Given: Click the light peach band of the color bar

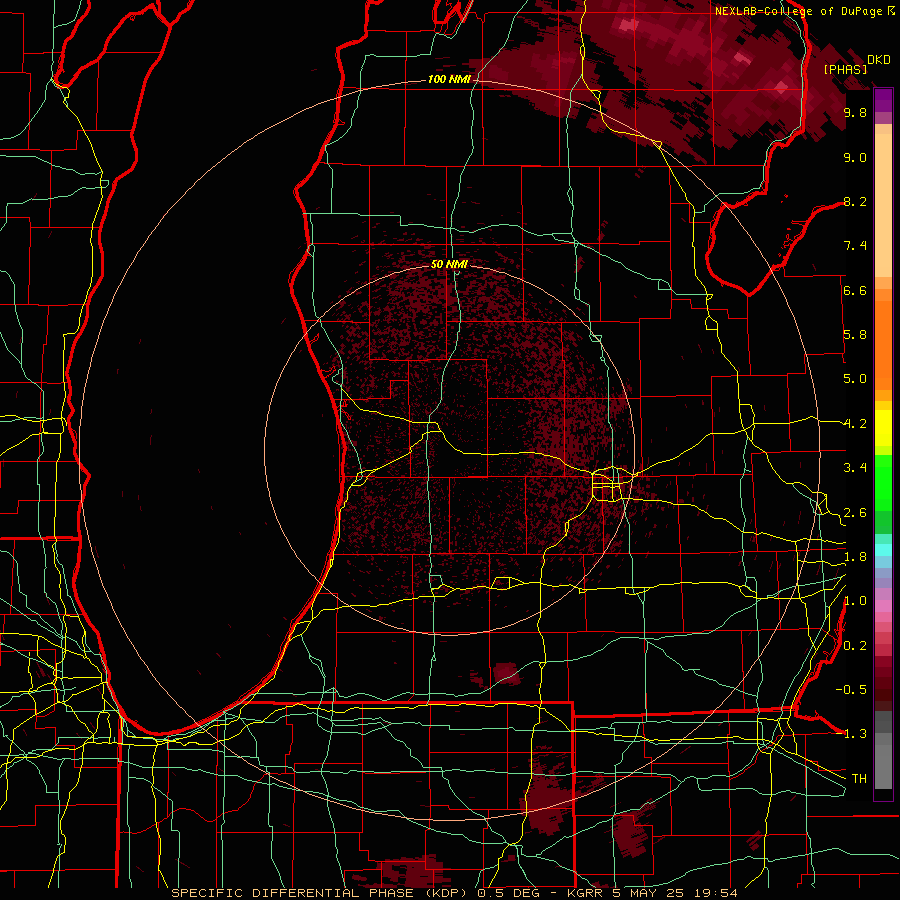Looking at the screenshot, I should [883, 205].
